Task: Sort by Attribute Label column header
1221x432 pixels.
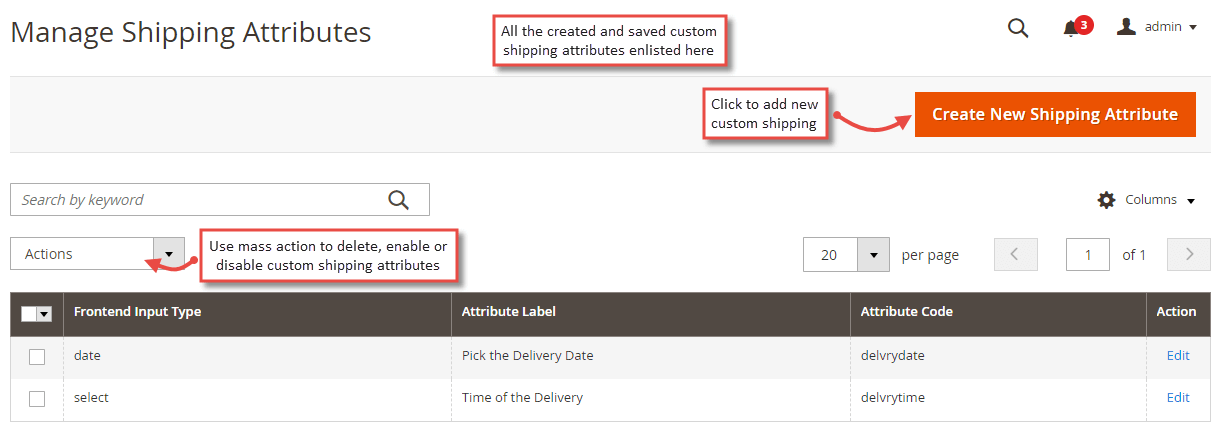Action: 509,312
